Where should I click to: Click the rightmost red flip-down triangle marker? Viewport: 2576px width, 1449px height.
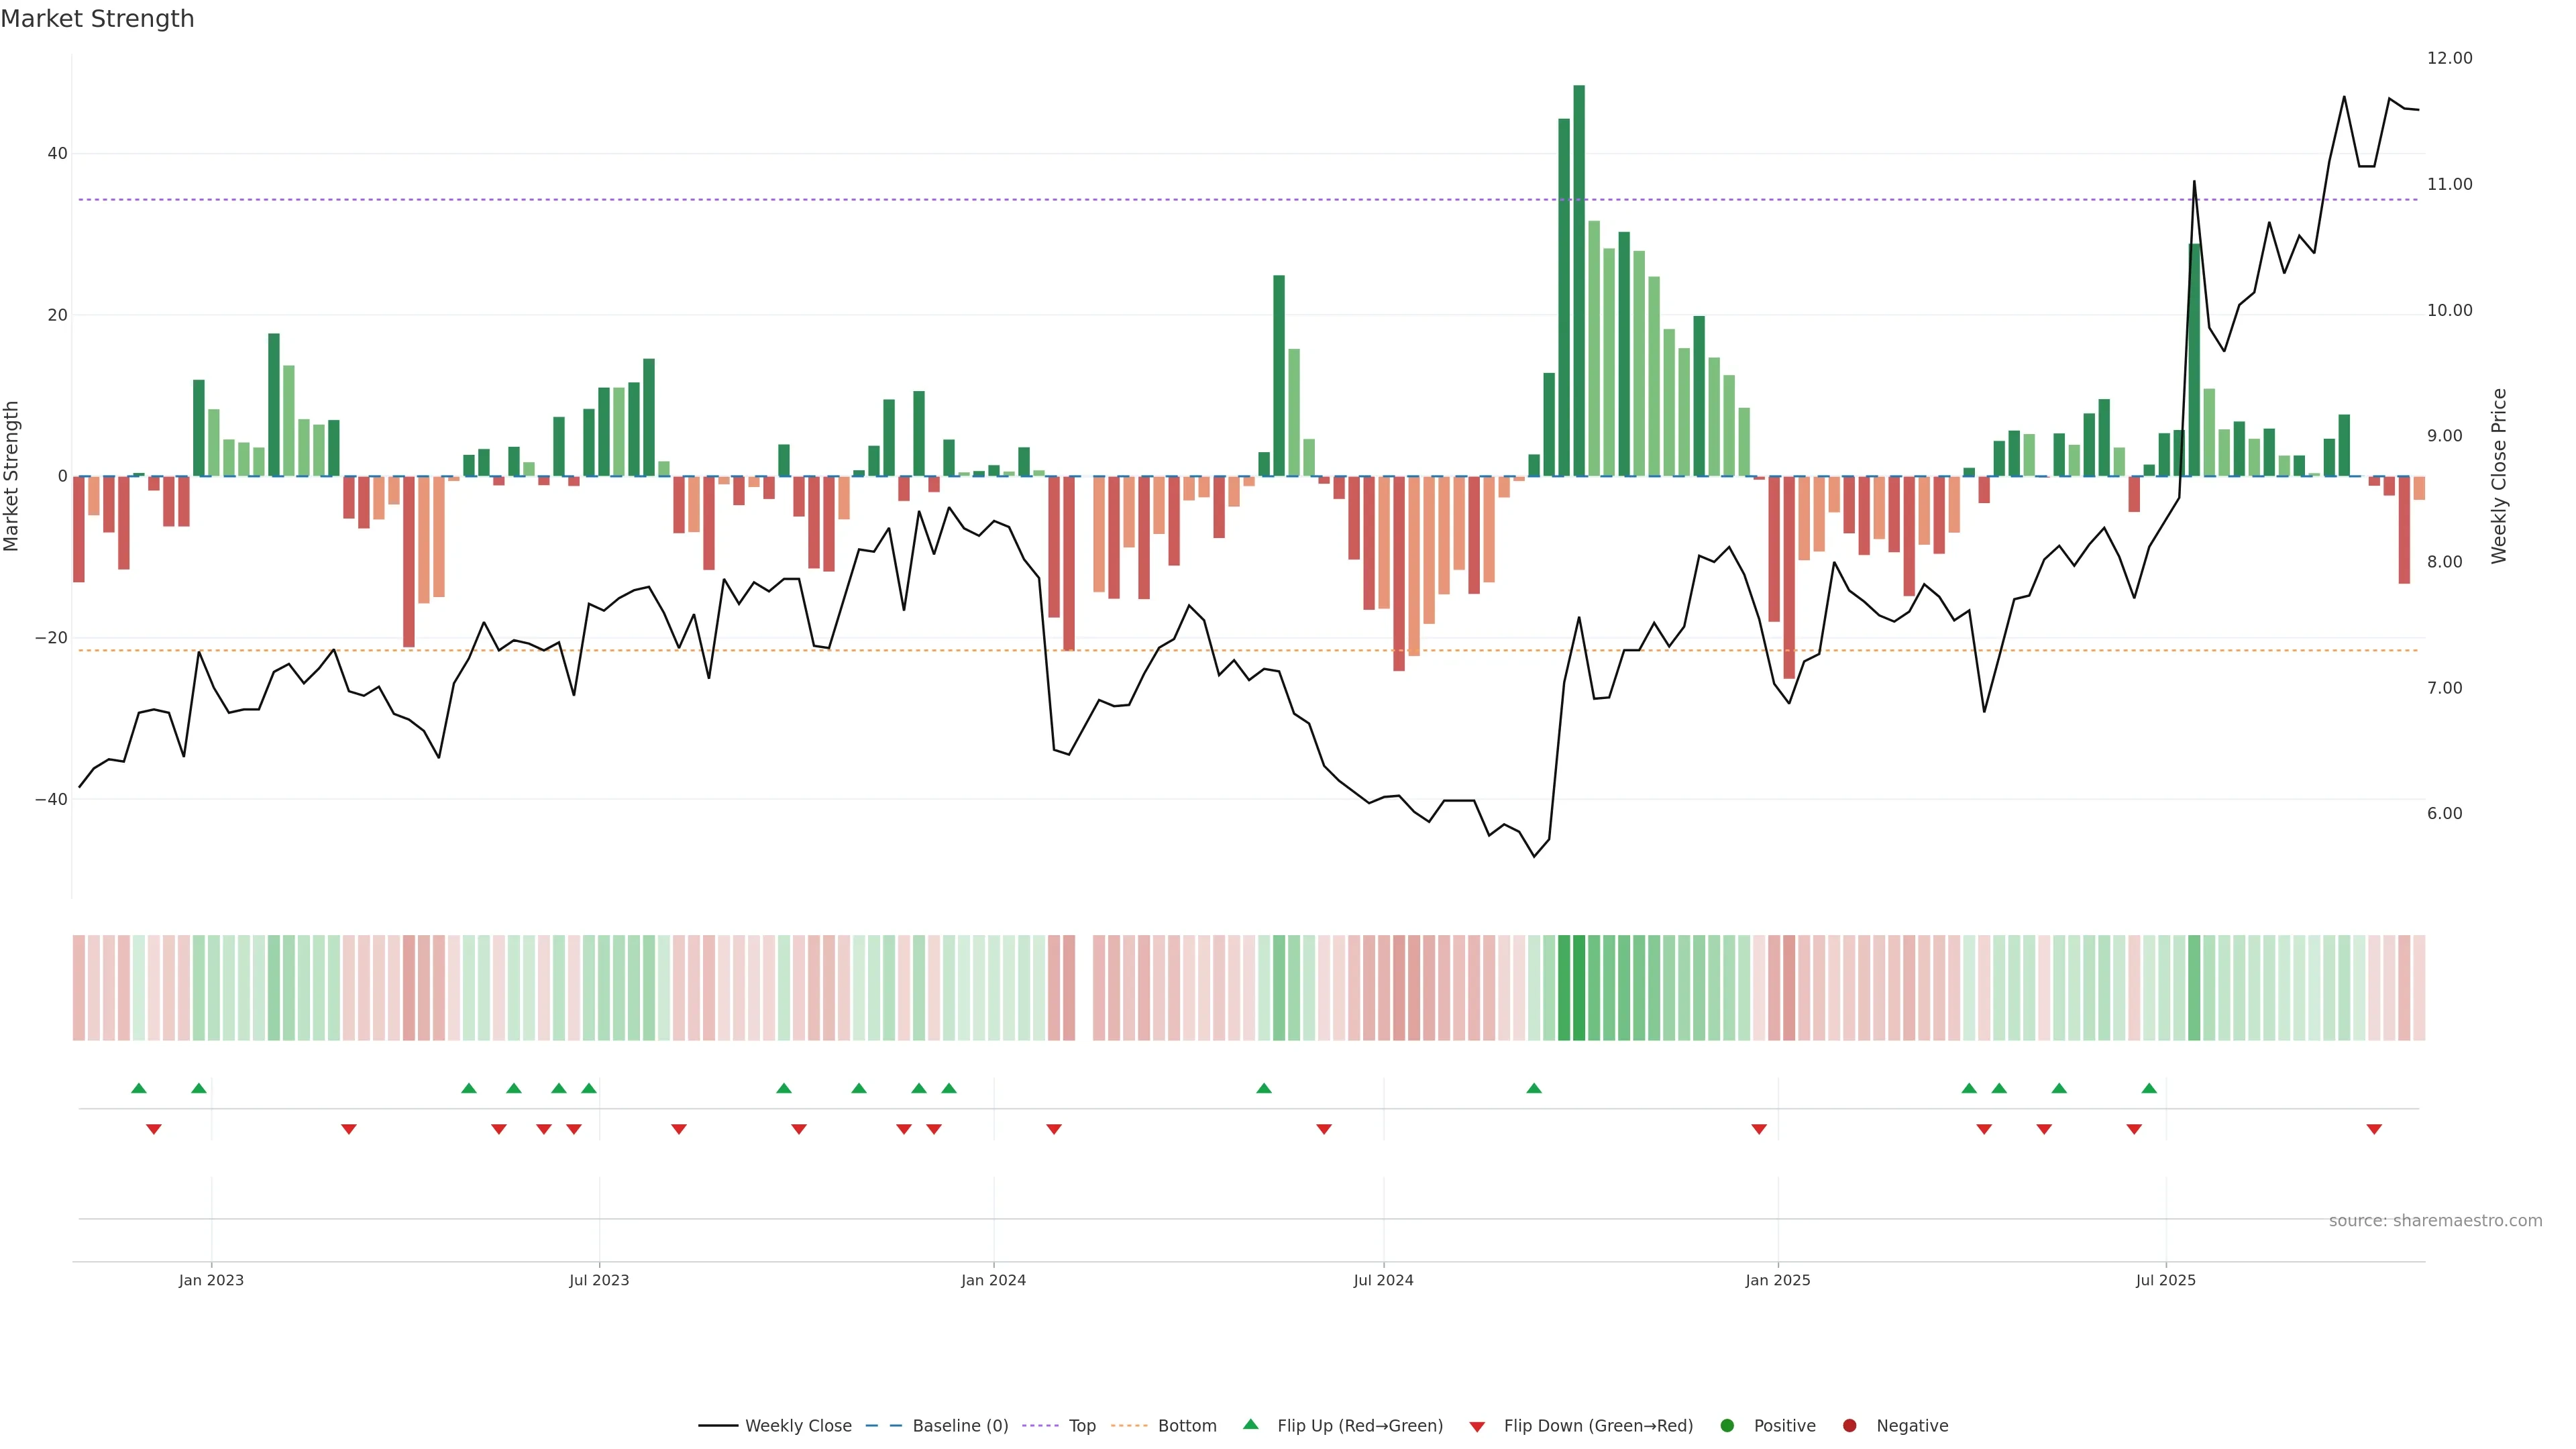pos(2374,1129)
